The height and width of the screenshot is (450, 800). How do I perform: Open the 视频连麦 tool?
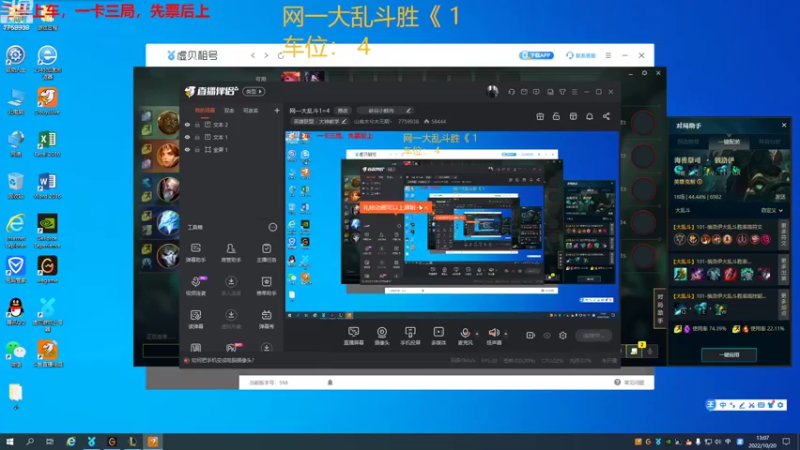pos(196,286)
